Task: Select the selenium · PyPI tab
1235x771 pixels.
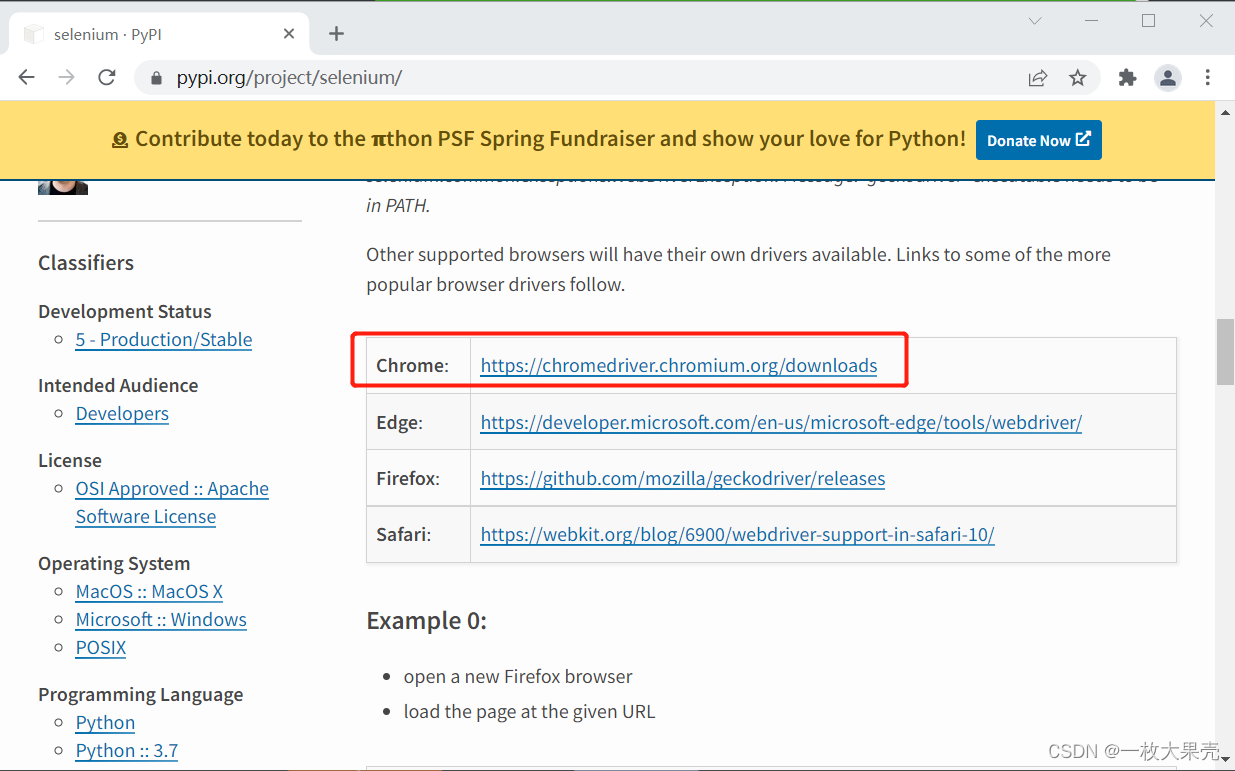Action: pos(160,34)
